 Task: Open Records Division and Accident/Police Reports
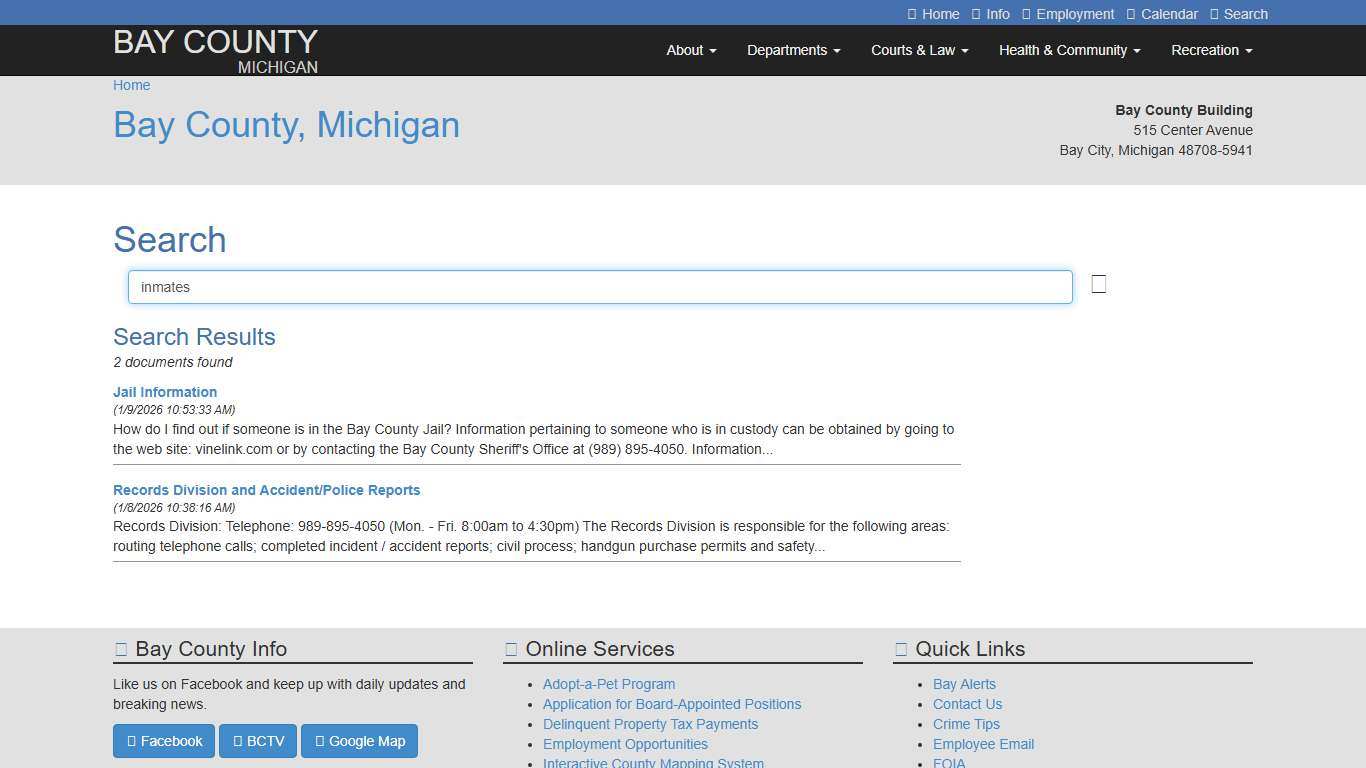point(266,489)
